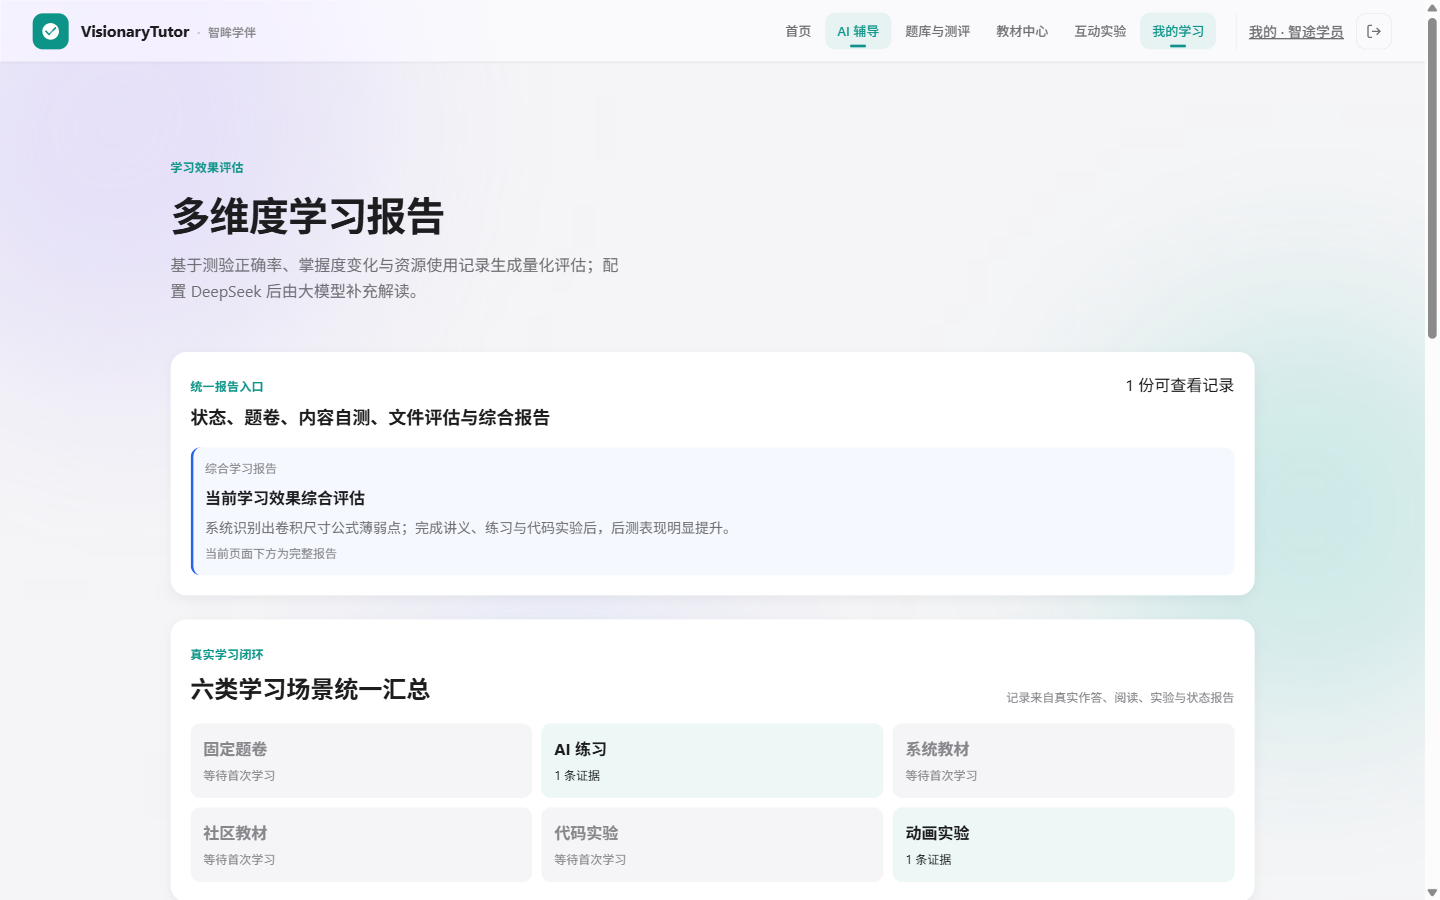Image resolution: width=1440 pixels, height=900 pixels.
Task: Open the 动画实验 evidence card
Action: coord(1063,844)
